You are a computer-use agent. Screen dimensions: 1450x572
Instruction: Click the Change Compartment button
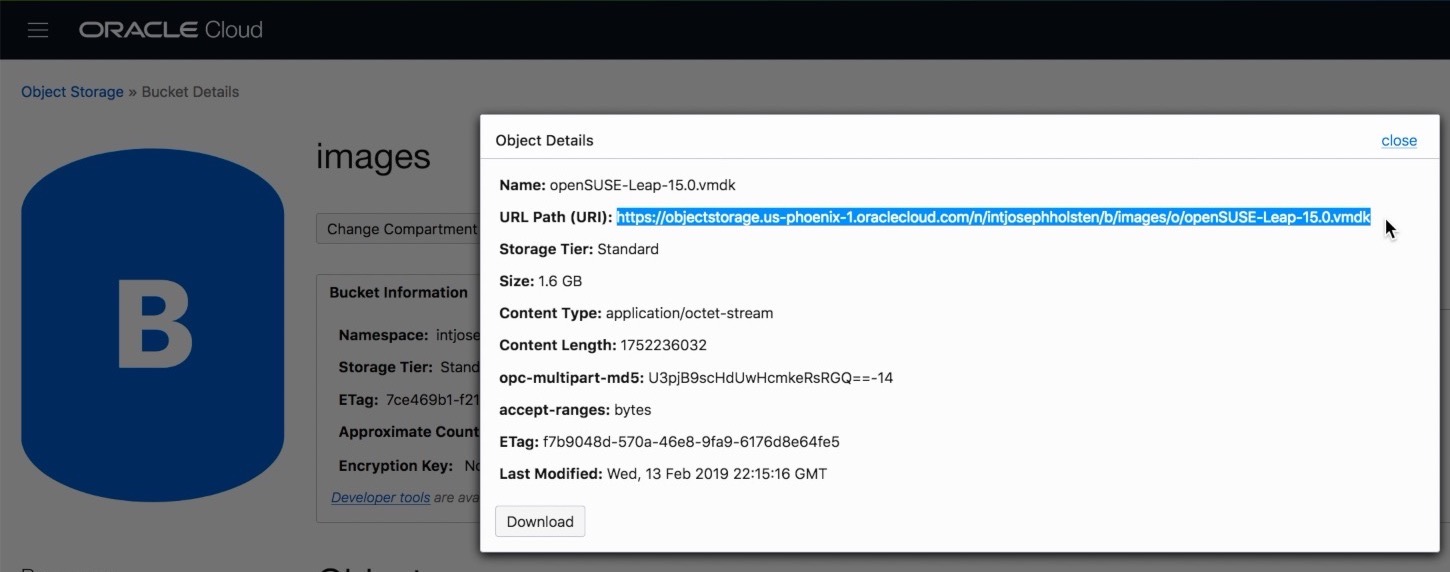(x=398, y=229)
